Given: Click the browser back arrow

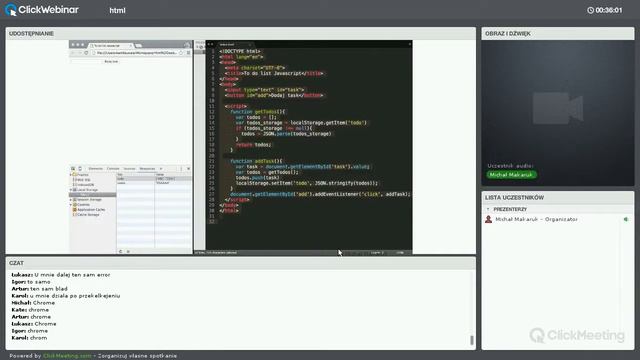Looking at the screenshot, I should tap(73, 53).
